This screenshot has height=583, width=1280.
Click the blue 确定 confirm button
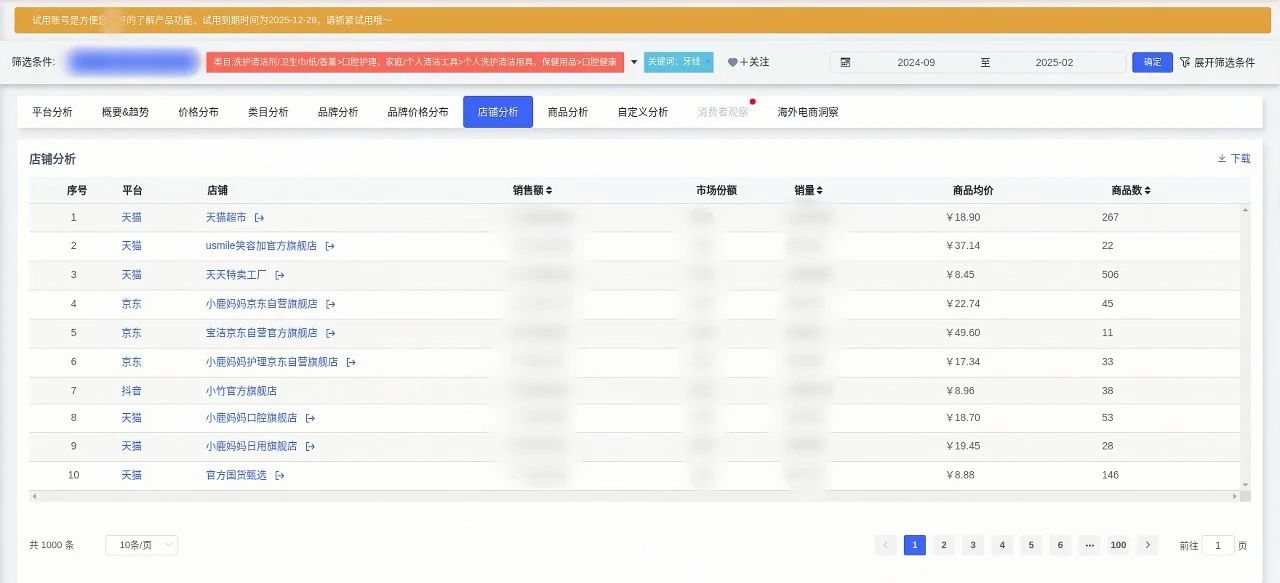point(1152,62)
